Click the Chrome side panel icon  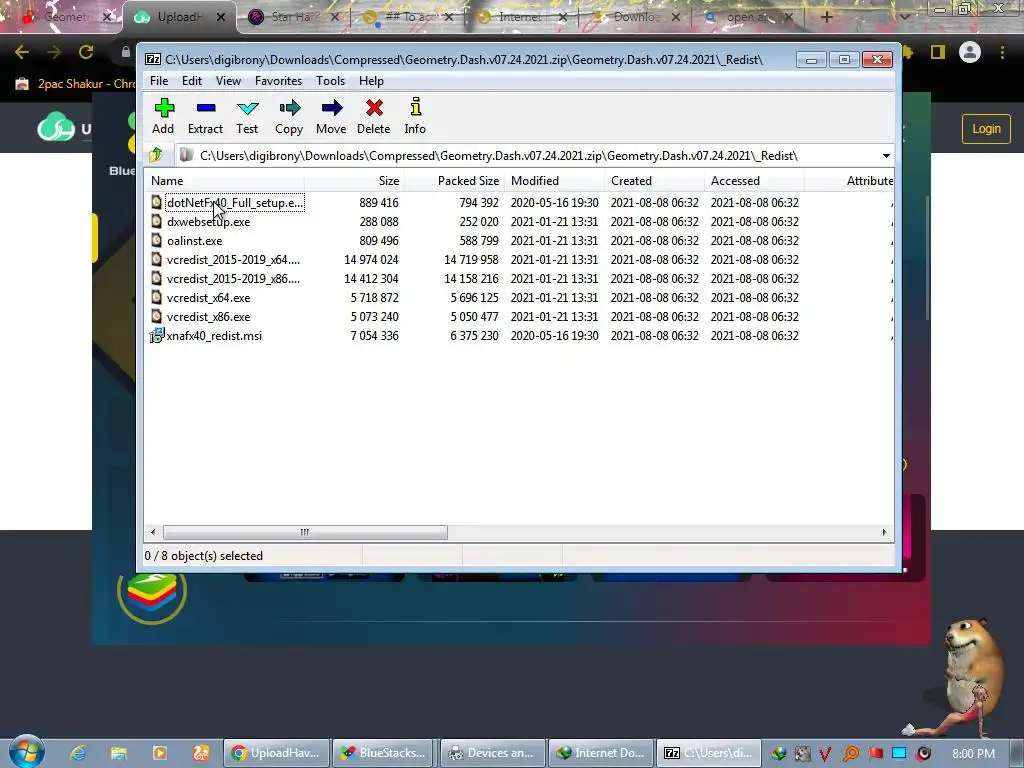point(938,52)
